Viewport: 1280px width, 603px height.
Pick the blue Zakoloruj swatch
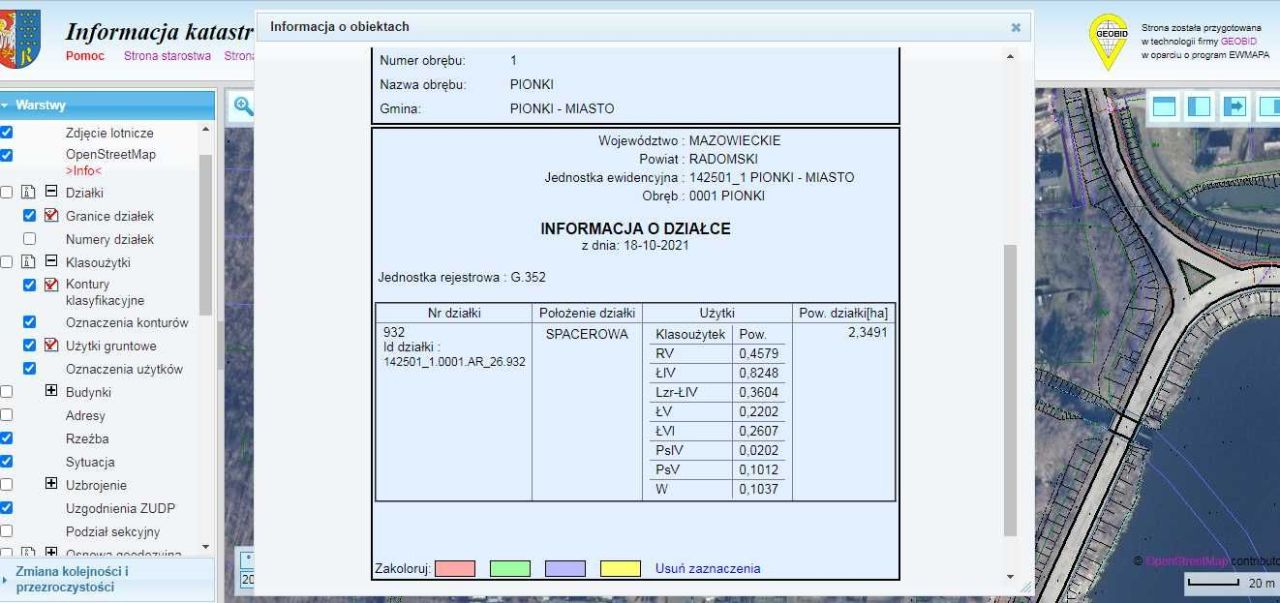[x=565, y=569]
